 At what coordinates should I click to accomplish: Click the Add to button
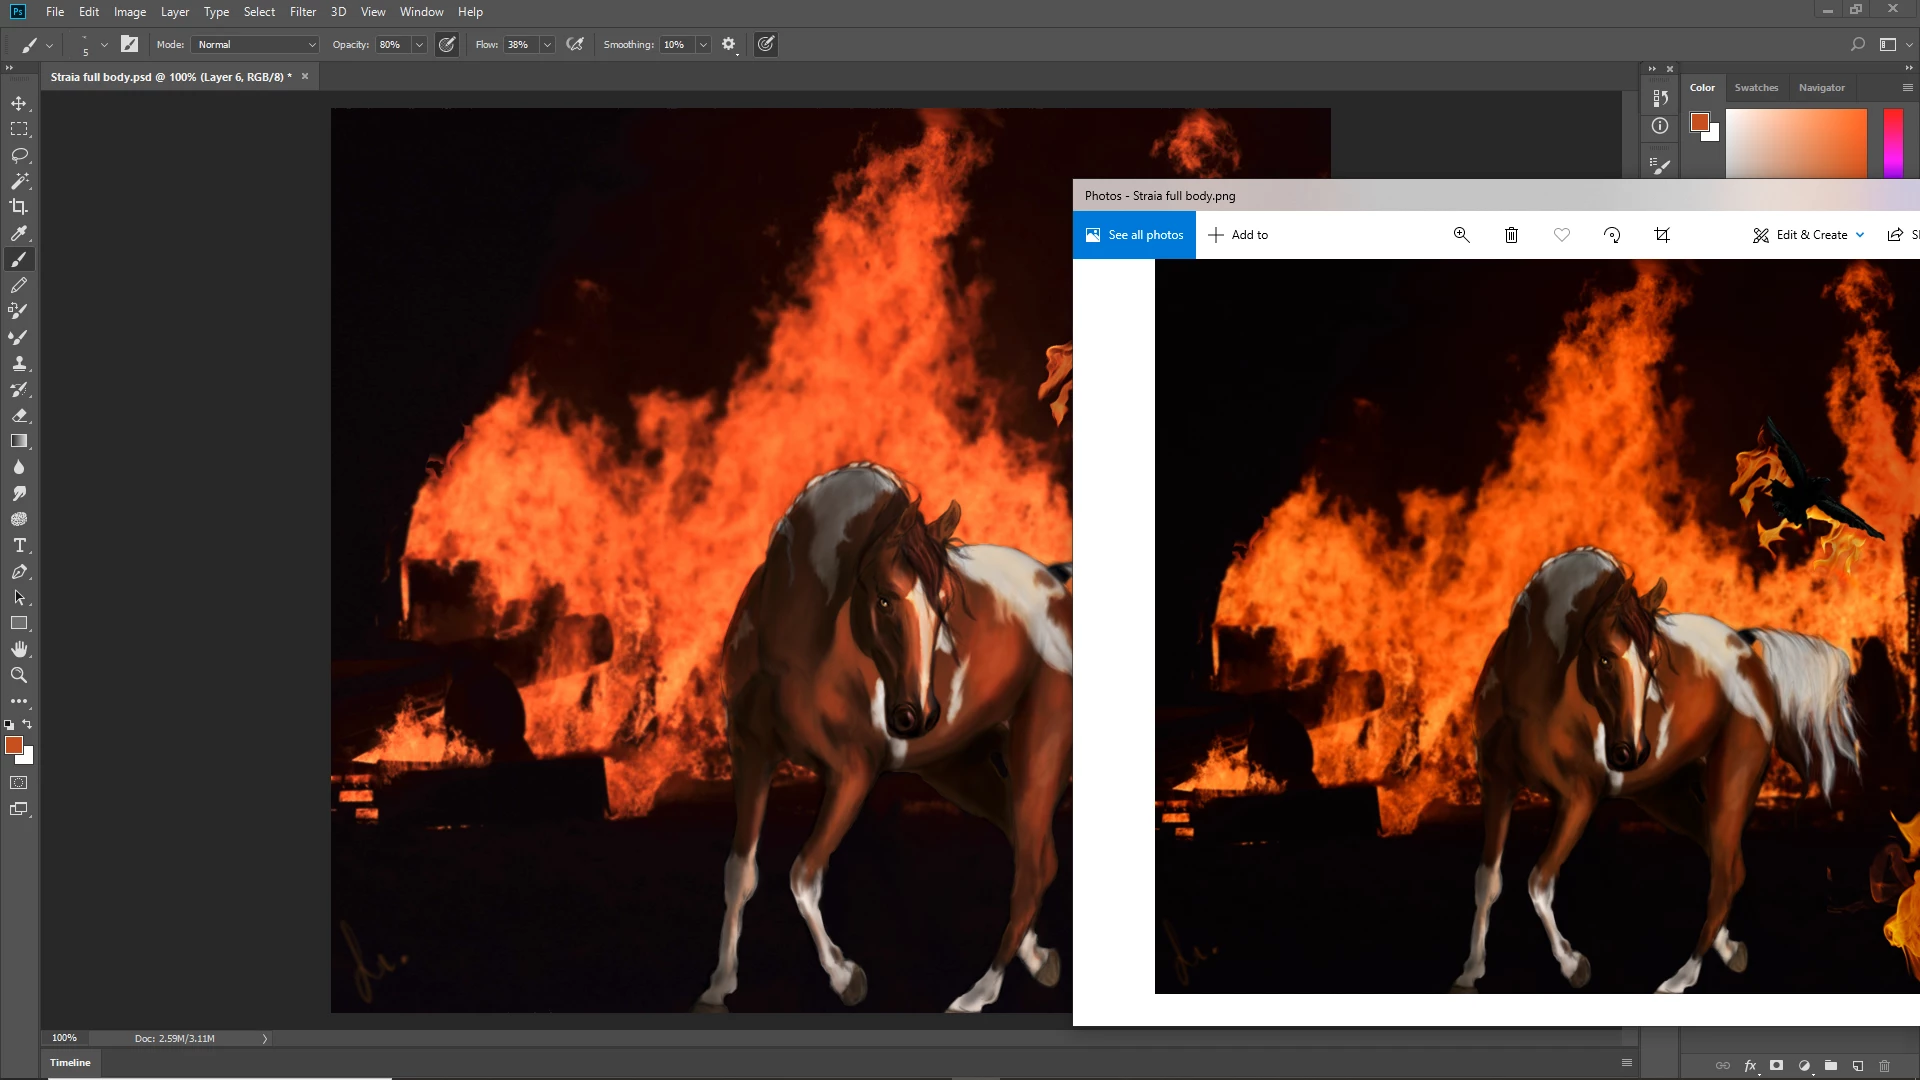1238,235
